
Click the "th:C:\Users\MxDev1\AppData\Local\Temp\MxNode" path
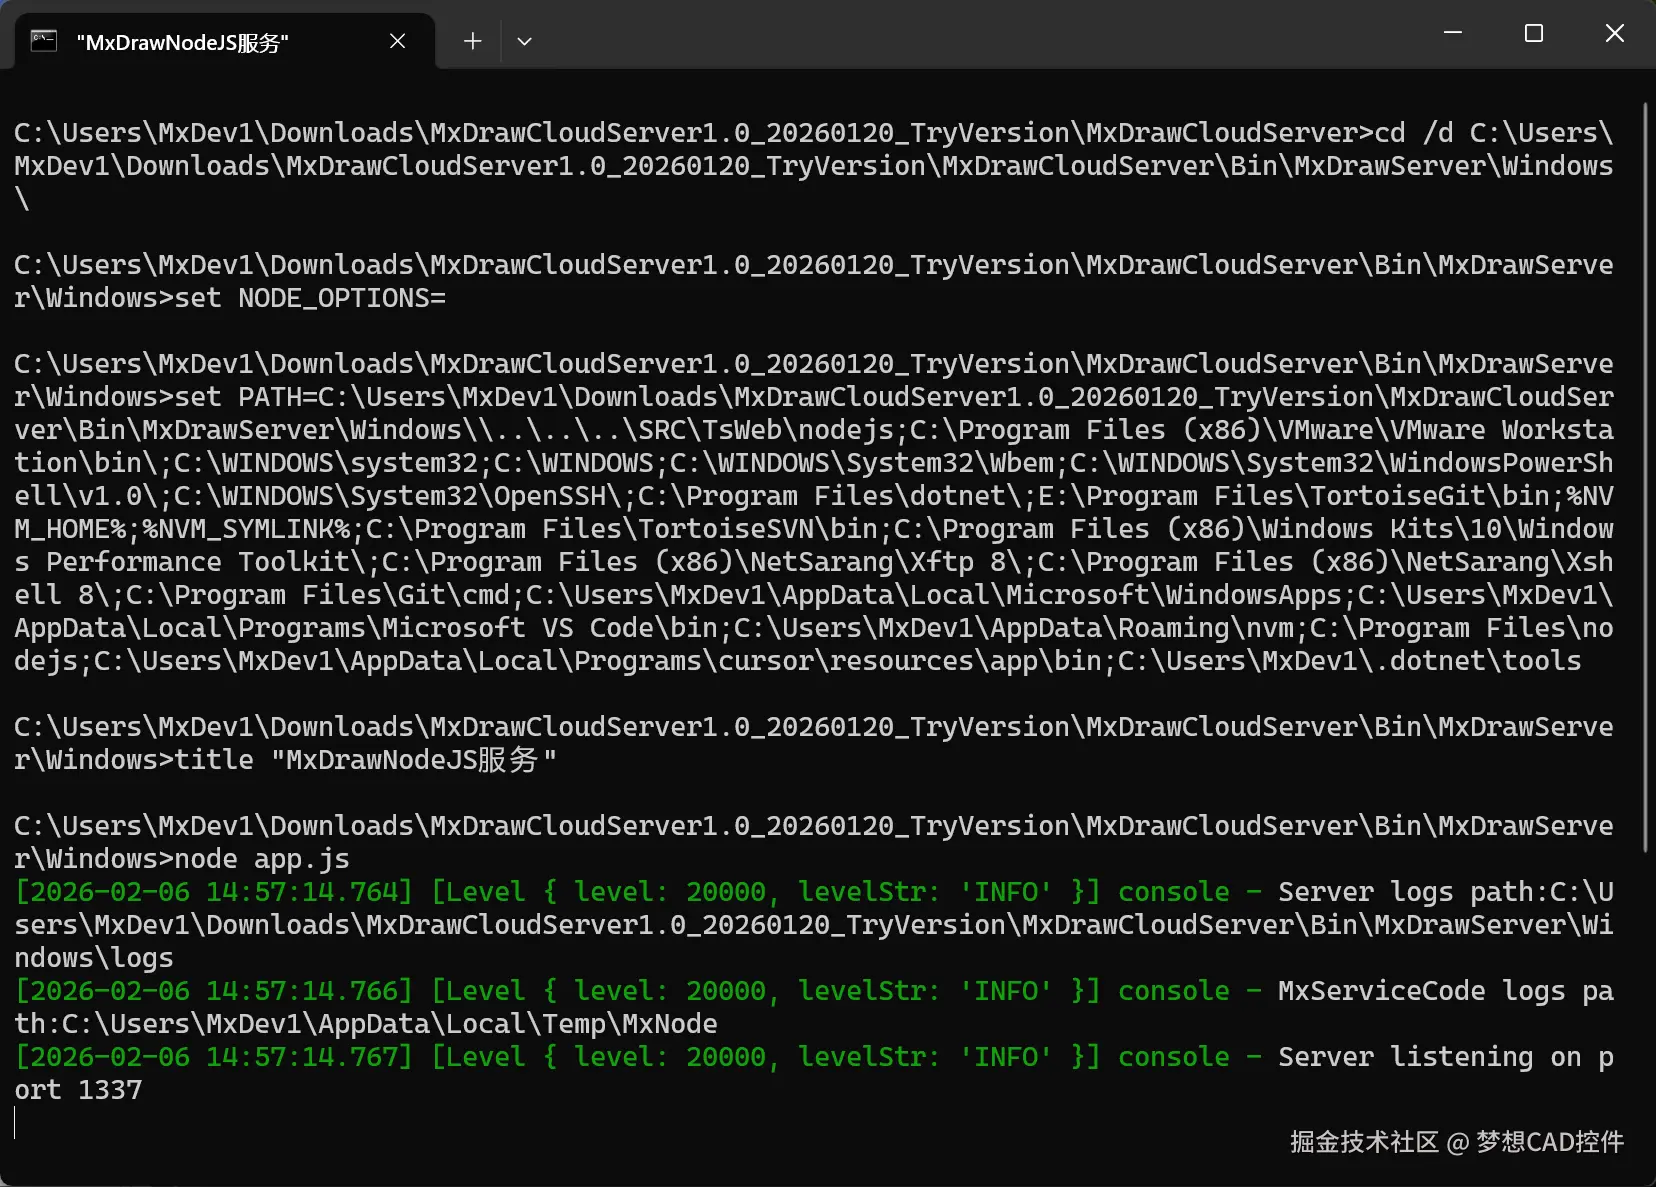366,1024
